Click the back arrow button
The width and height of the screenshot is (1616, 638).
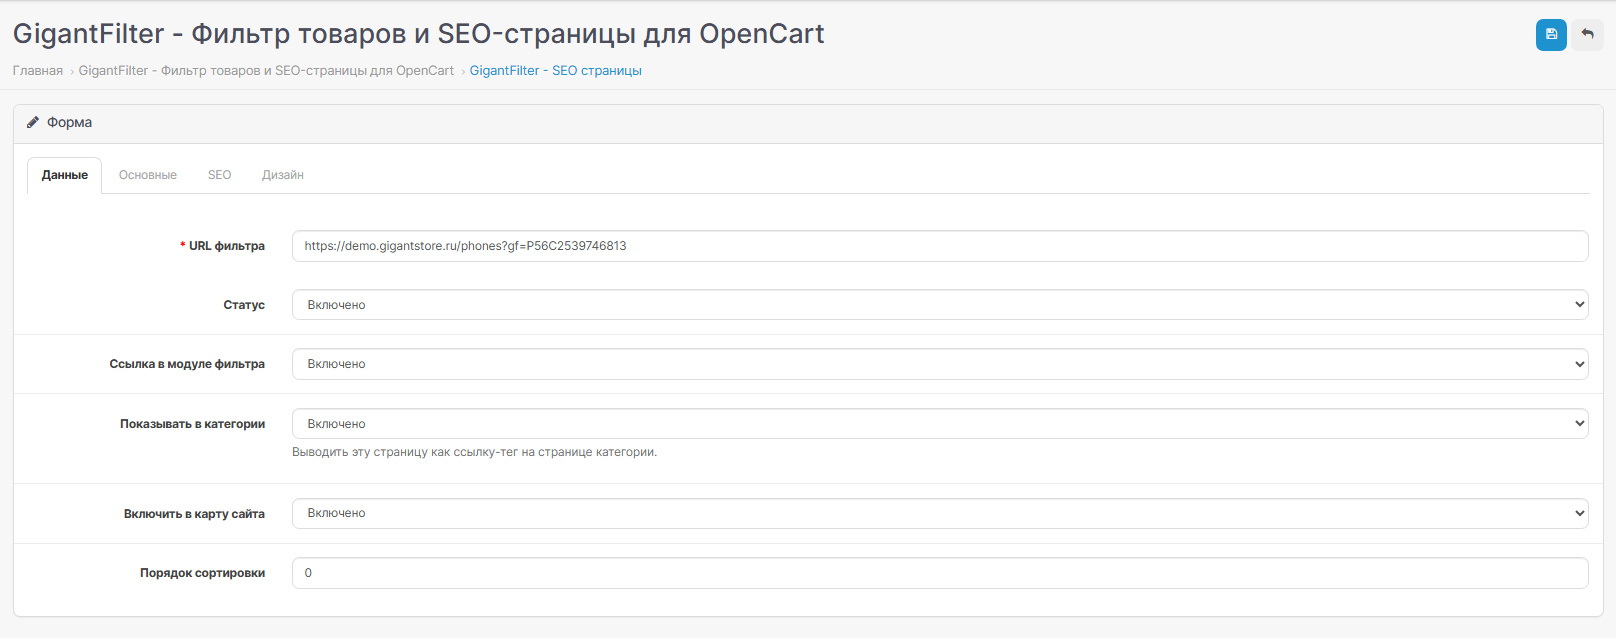[x=1587, y=35]
